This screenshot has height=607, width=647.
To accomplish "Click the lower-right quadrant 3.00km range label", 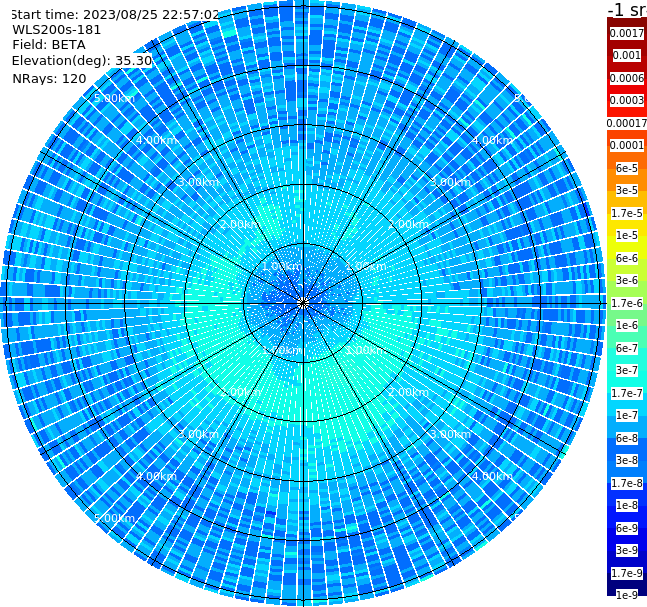I will (x=450, y=434).
